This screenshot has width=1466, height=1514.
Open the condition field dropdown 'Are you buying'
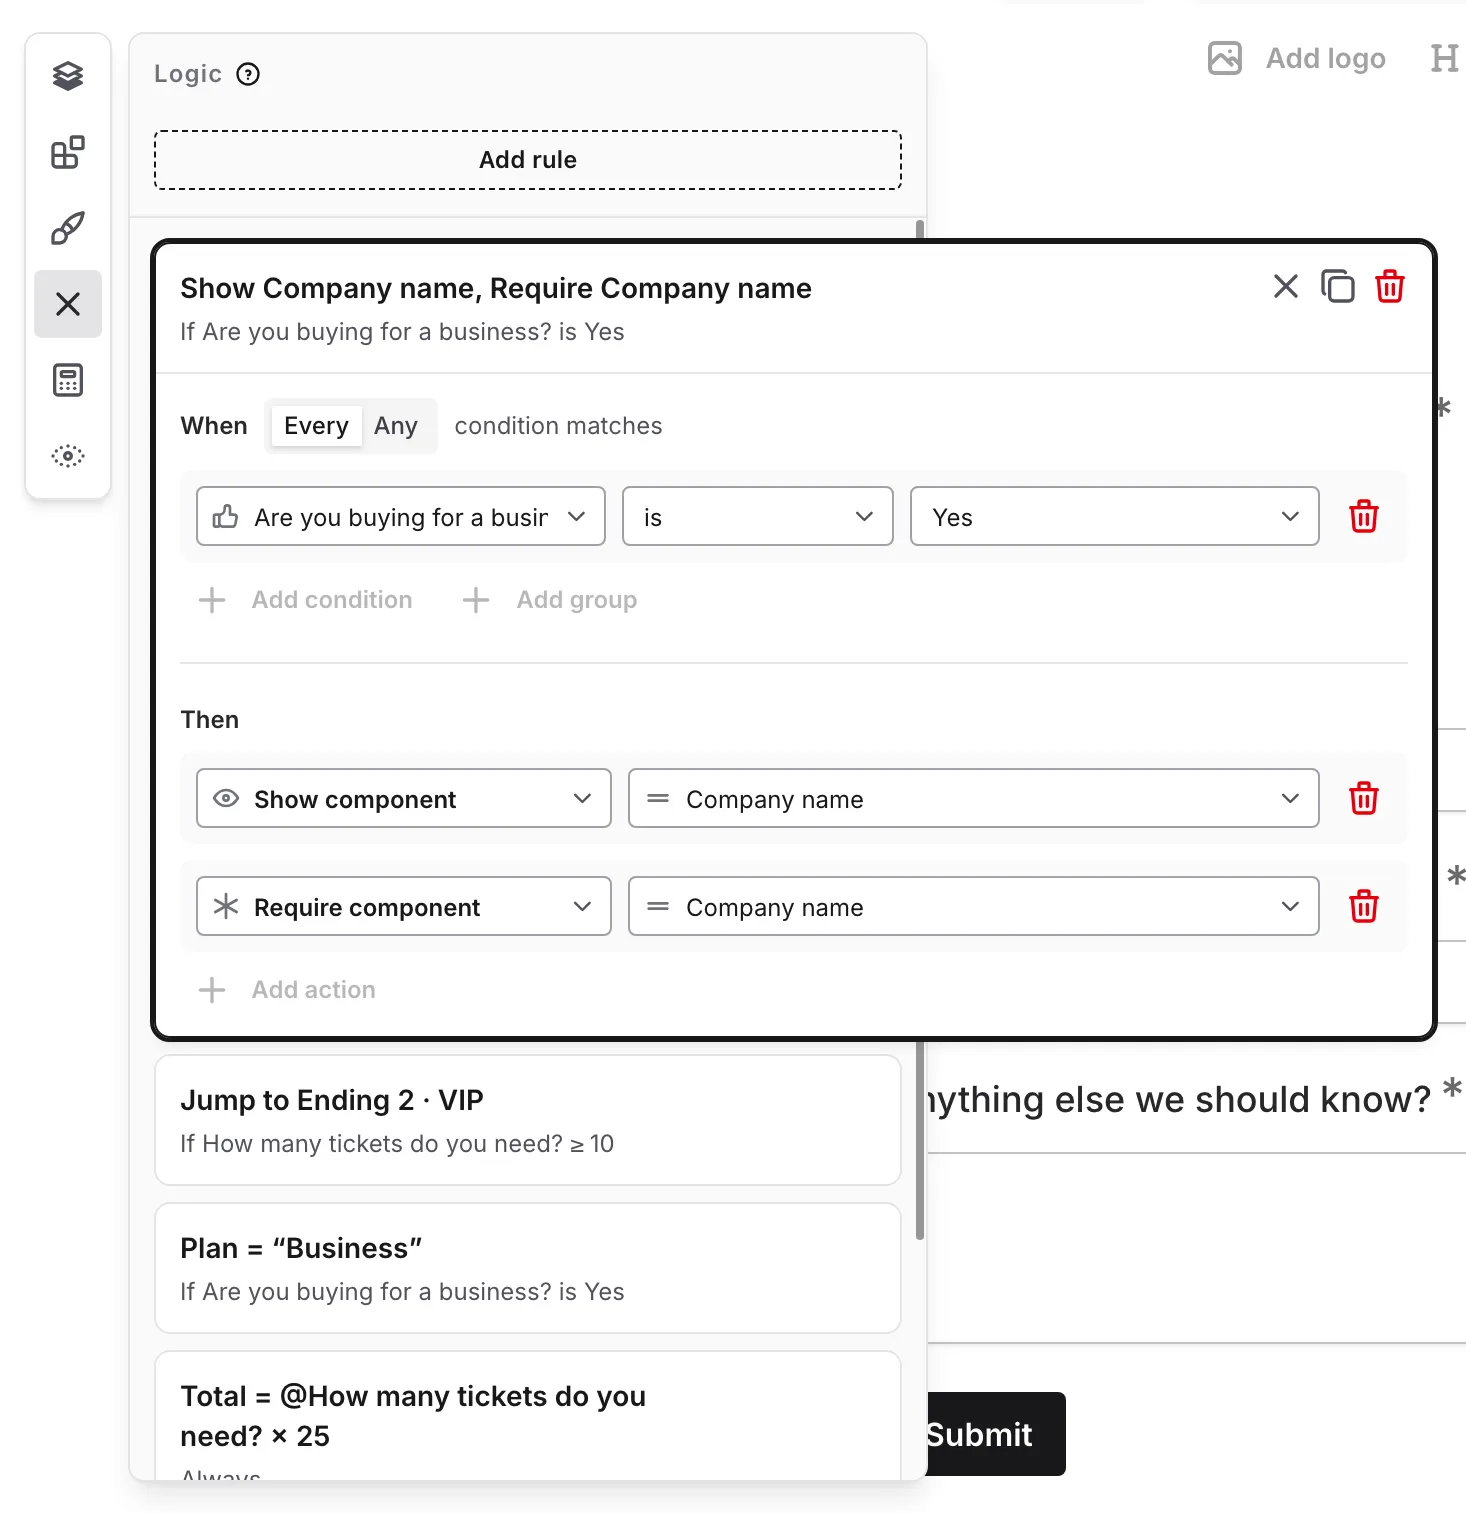tap(401, 517)
